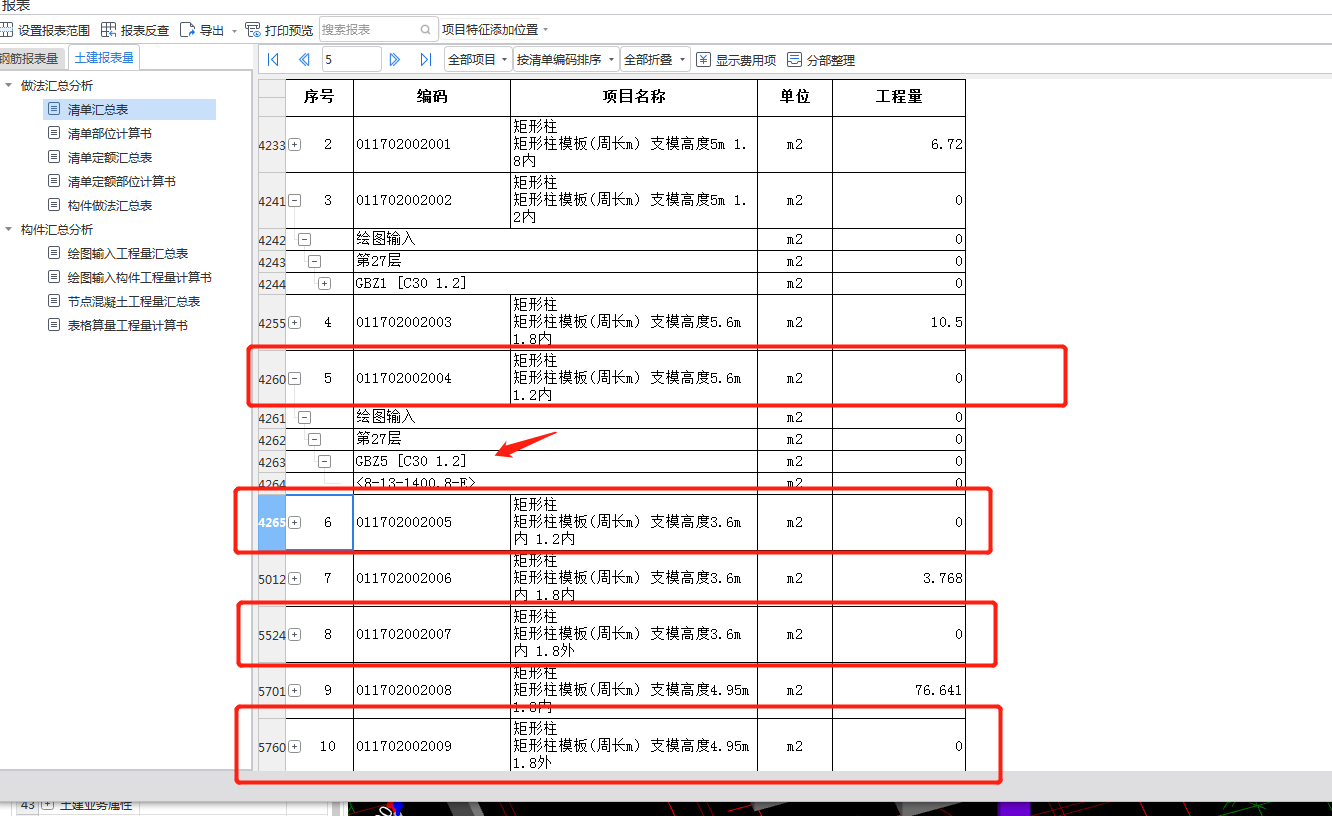1332x816 pixels.
Task: Expand row 4 with code 011702002003
Action: (x=295, y=323)
